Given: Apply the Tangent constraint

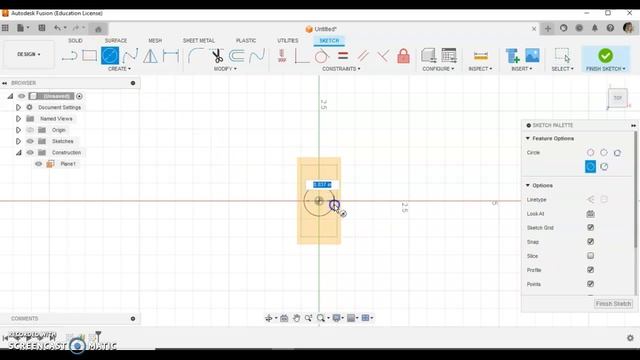Looking at the screenshot, I should click(x=322, y=56).
